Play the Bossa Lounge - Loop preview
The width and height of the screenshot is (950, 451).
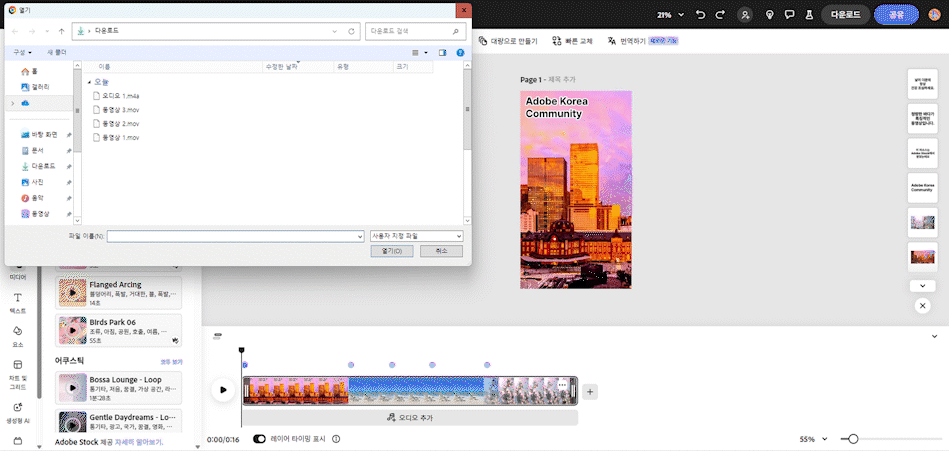click(x=73, y=388)
